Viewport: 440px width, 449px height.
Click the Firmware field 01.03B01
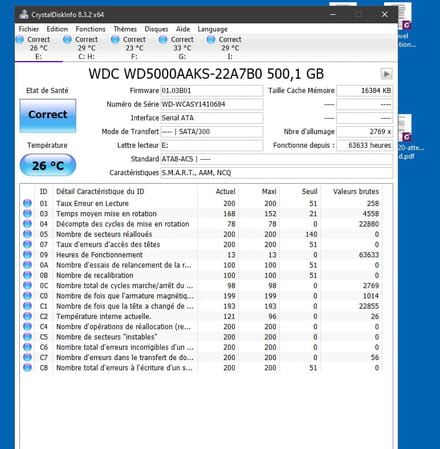point(212,91)
